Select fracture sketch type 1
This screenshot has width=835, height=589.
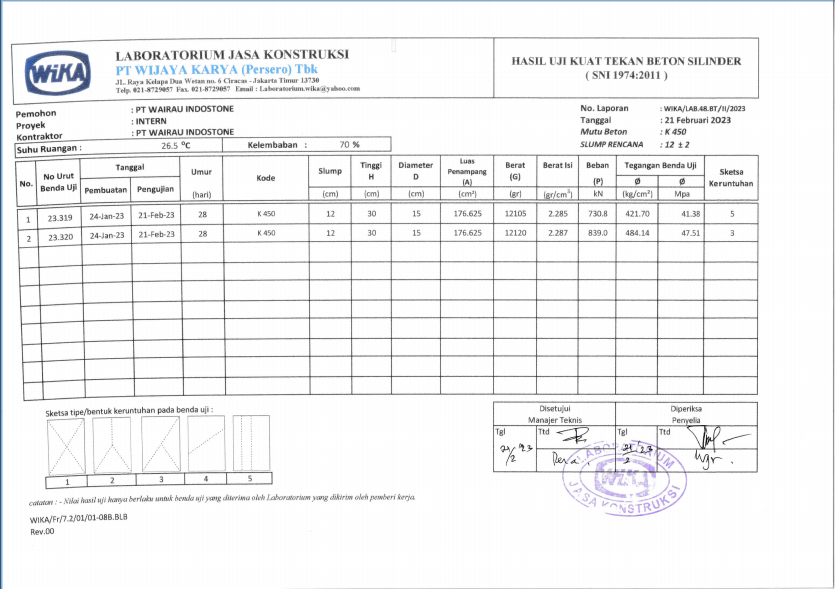pos(66,445)
